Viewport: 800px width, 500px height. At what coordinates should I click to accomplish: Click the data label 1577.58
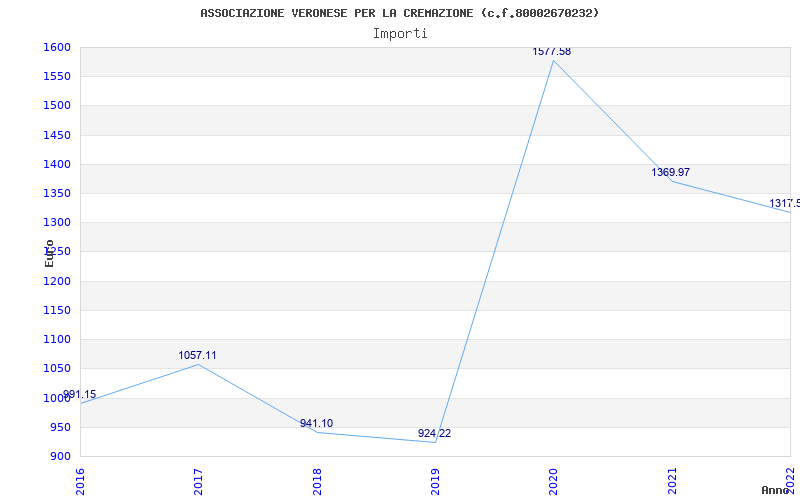pos(552,52)
